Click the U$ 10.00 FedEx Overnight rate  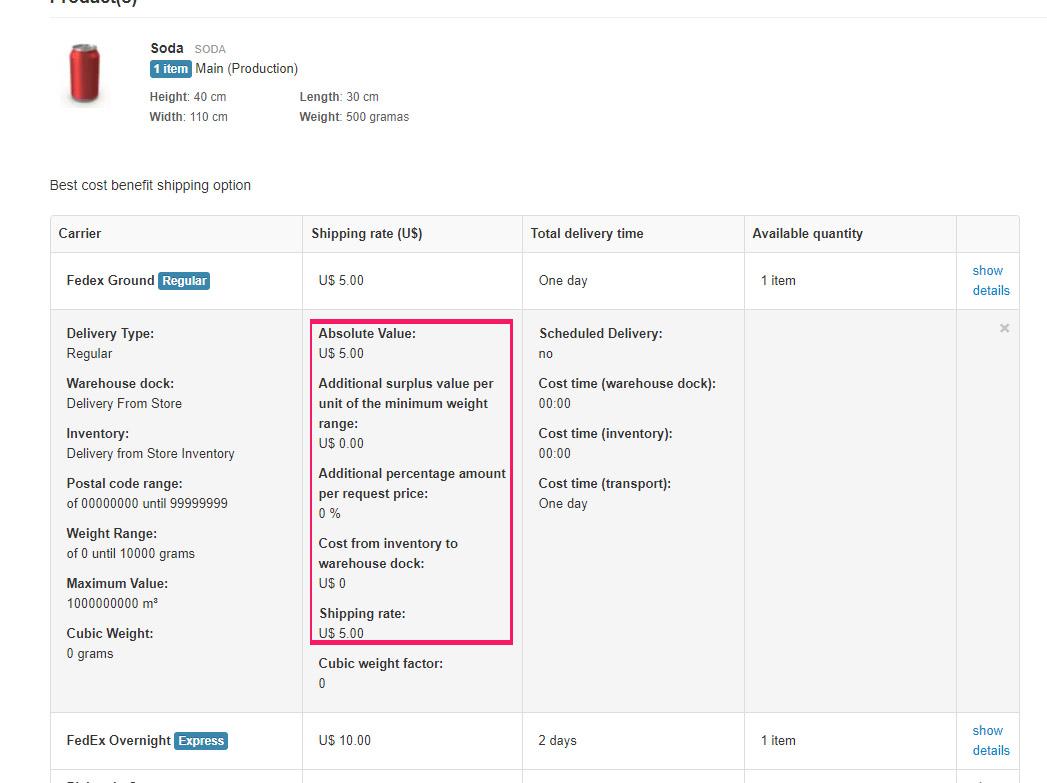(344, 740)
